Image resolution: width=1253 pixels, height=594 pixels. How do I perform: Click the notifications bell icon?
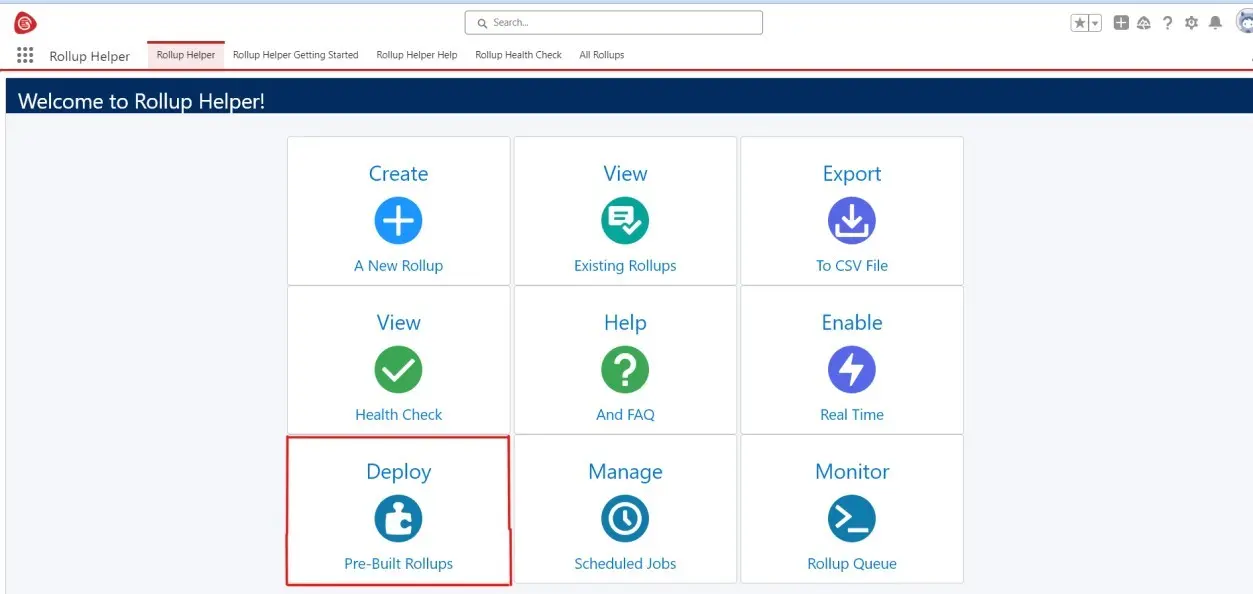1215,23
